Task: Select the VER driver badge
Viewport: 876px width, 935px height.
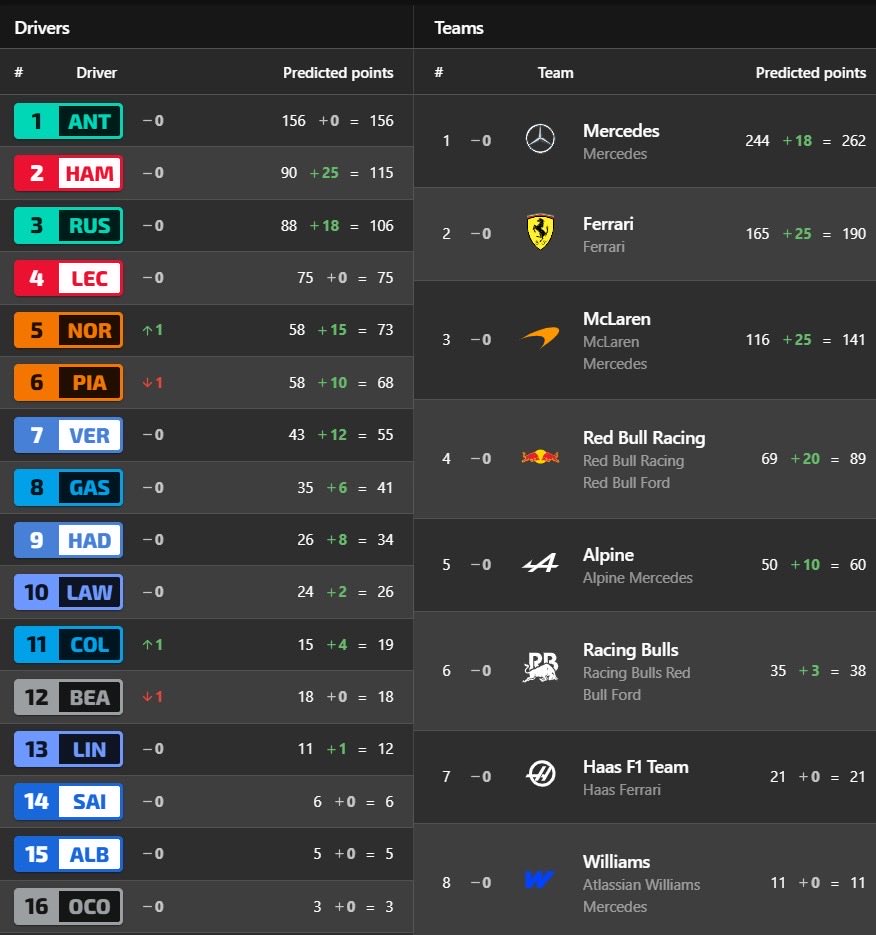Action: pyautogui.click(x=69, y=435)
